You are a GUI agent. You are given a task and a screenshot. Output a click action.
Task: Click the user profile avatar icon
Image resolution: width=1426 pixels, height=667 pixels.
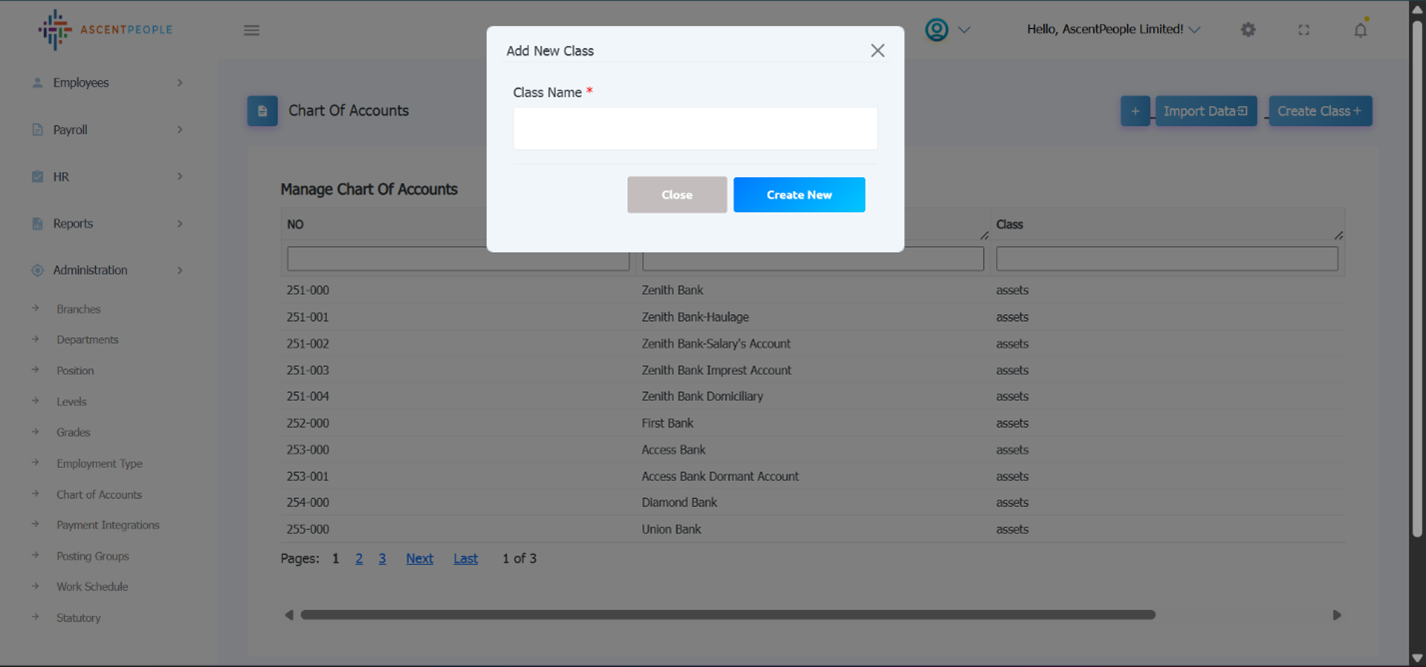tap(937, 30)
